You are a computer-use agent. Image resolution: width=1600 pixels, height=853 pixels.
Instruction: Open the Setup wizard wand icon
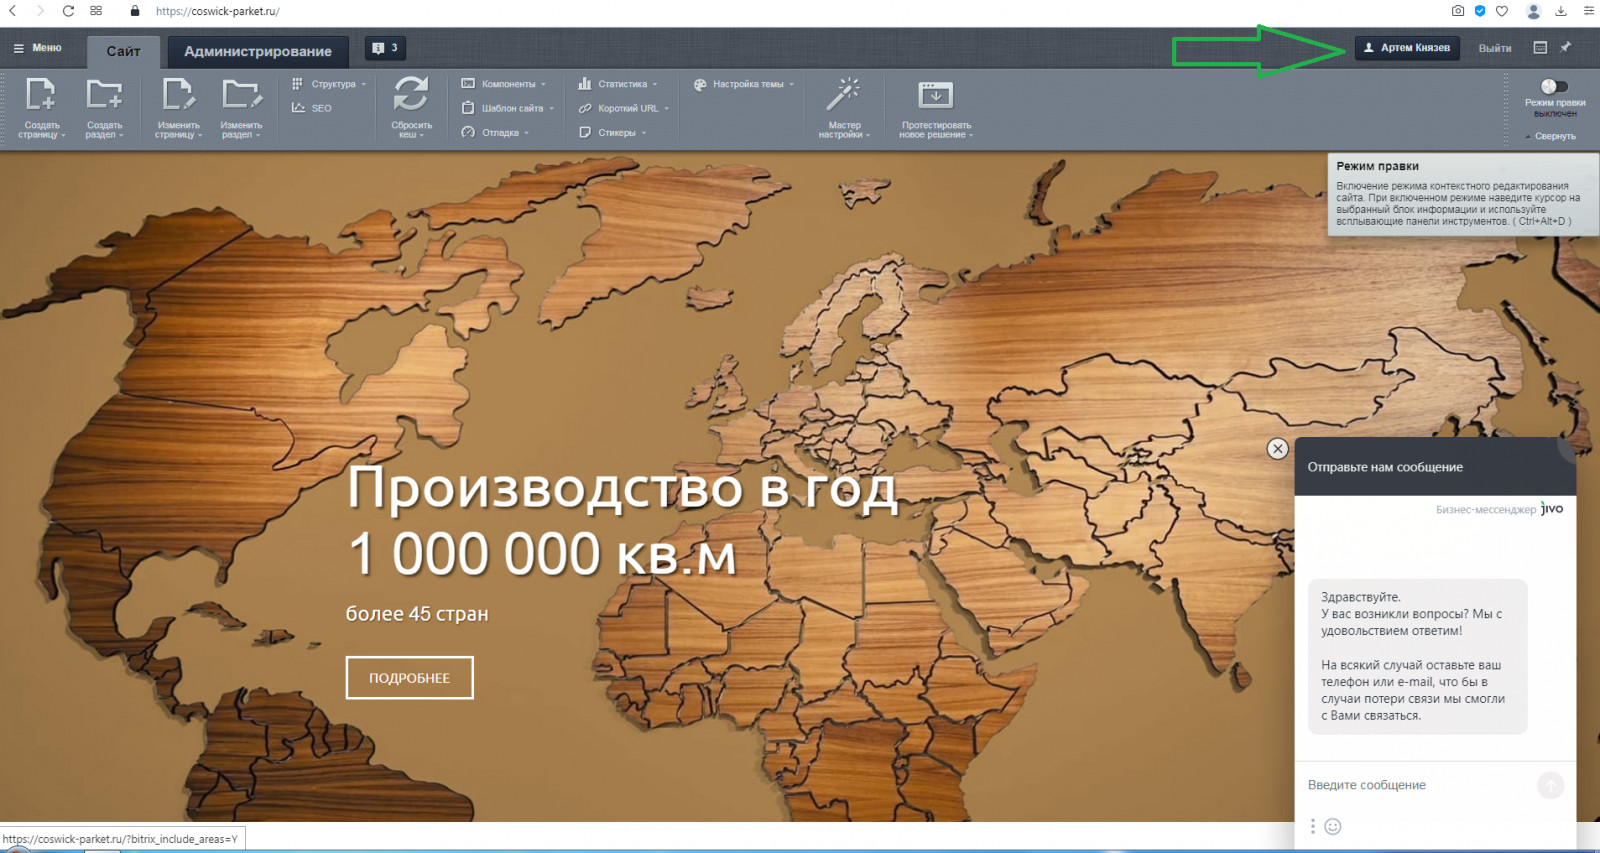(x=843, y=94)
